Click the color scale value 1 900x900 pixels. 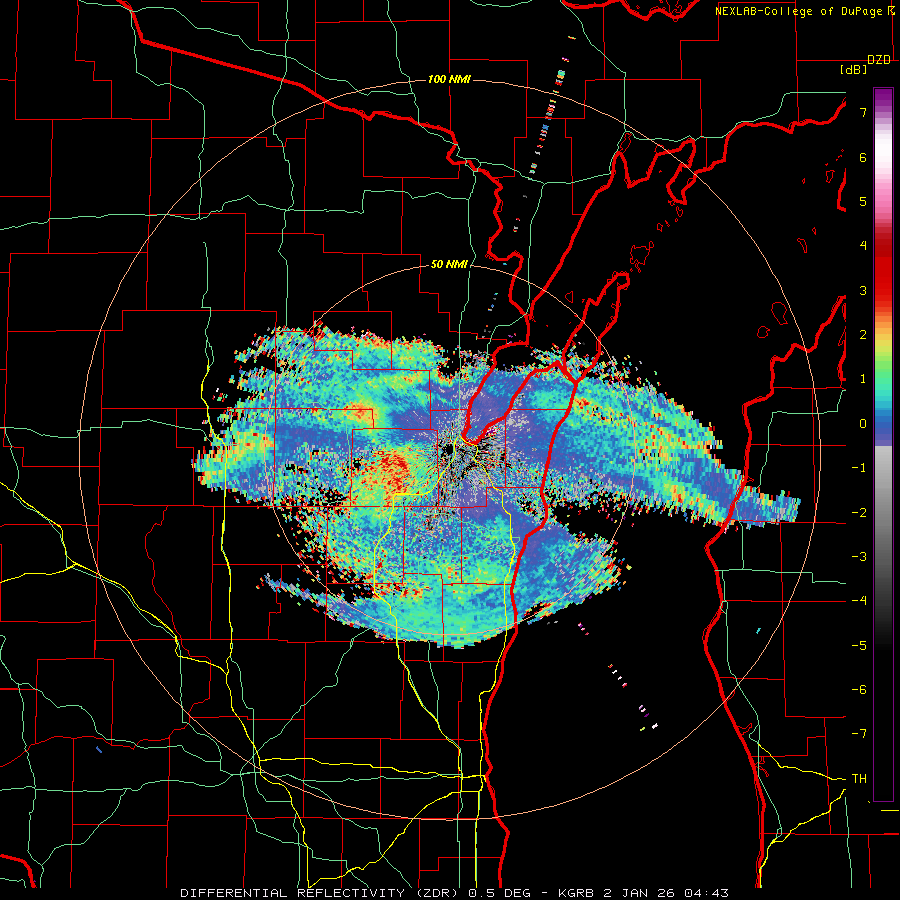[863, 379]
